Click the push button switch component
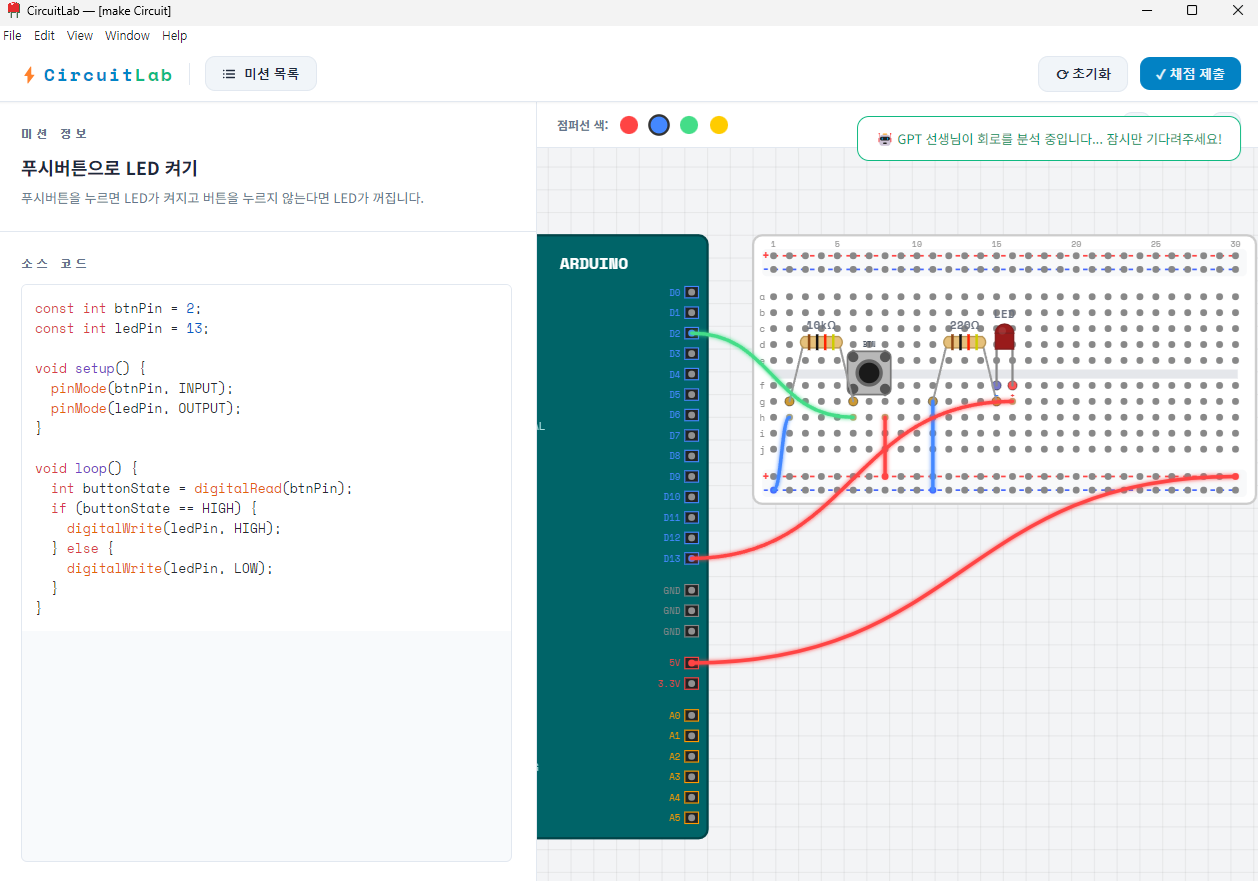Screen dimensions: 1258x881 pos(869,373)
